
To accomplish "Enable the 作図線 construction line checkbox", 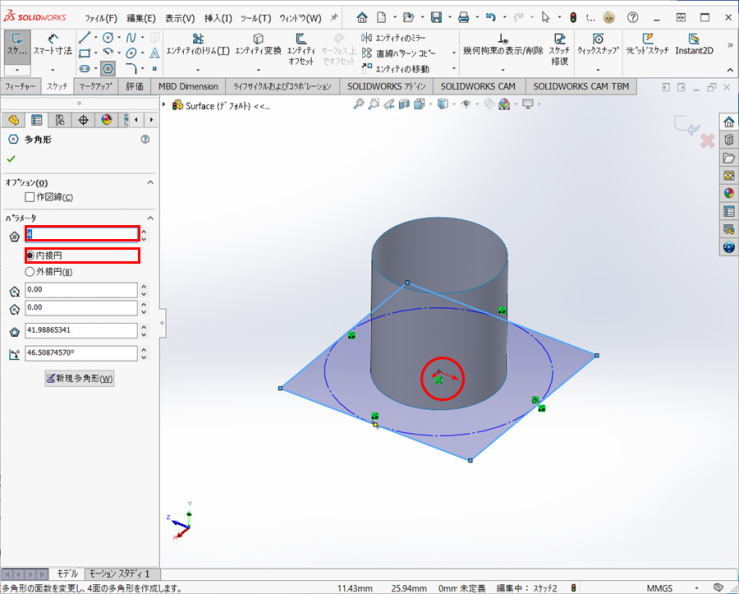I will pyautogui.click(x=29, y=197).
